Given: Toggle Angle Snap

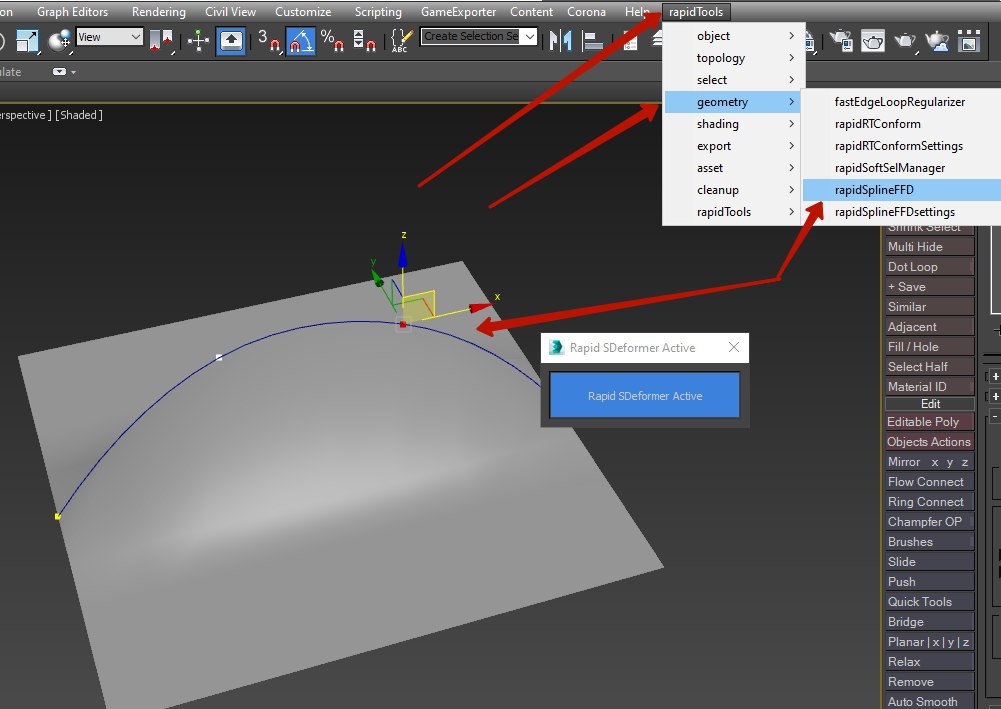Looking at the screenshot, I should tap(301, 41).
